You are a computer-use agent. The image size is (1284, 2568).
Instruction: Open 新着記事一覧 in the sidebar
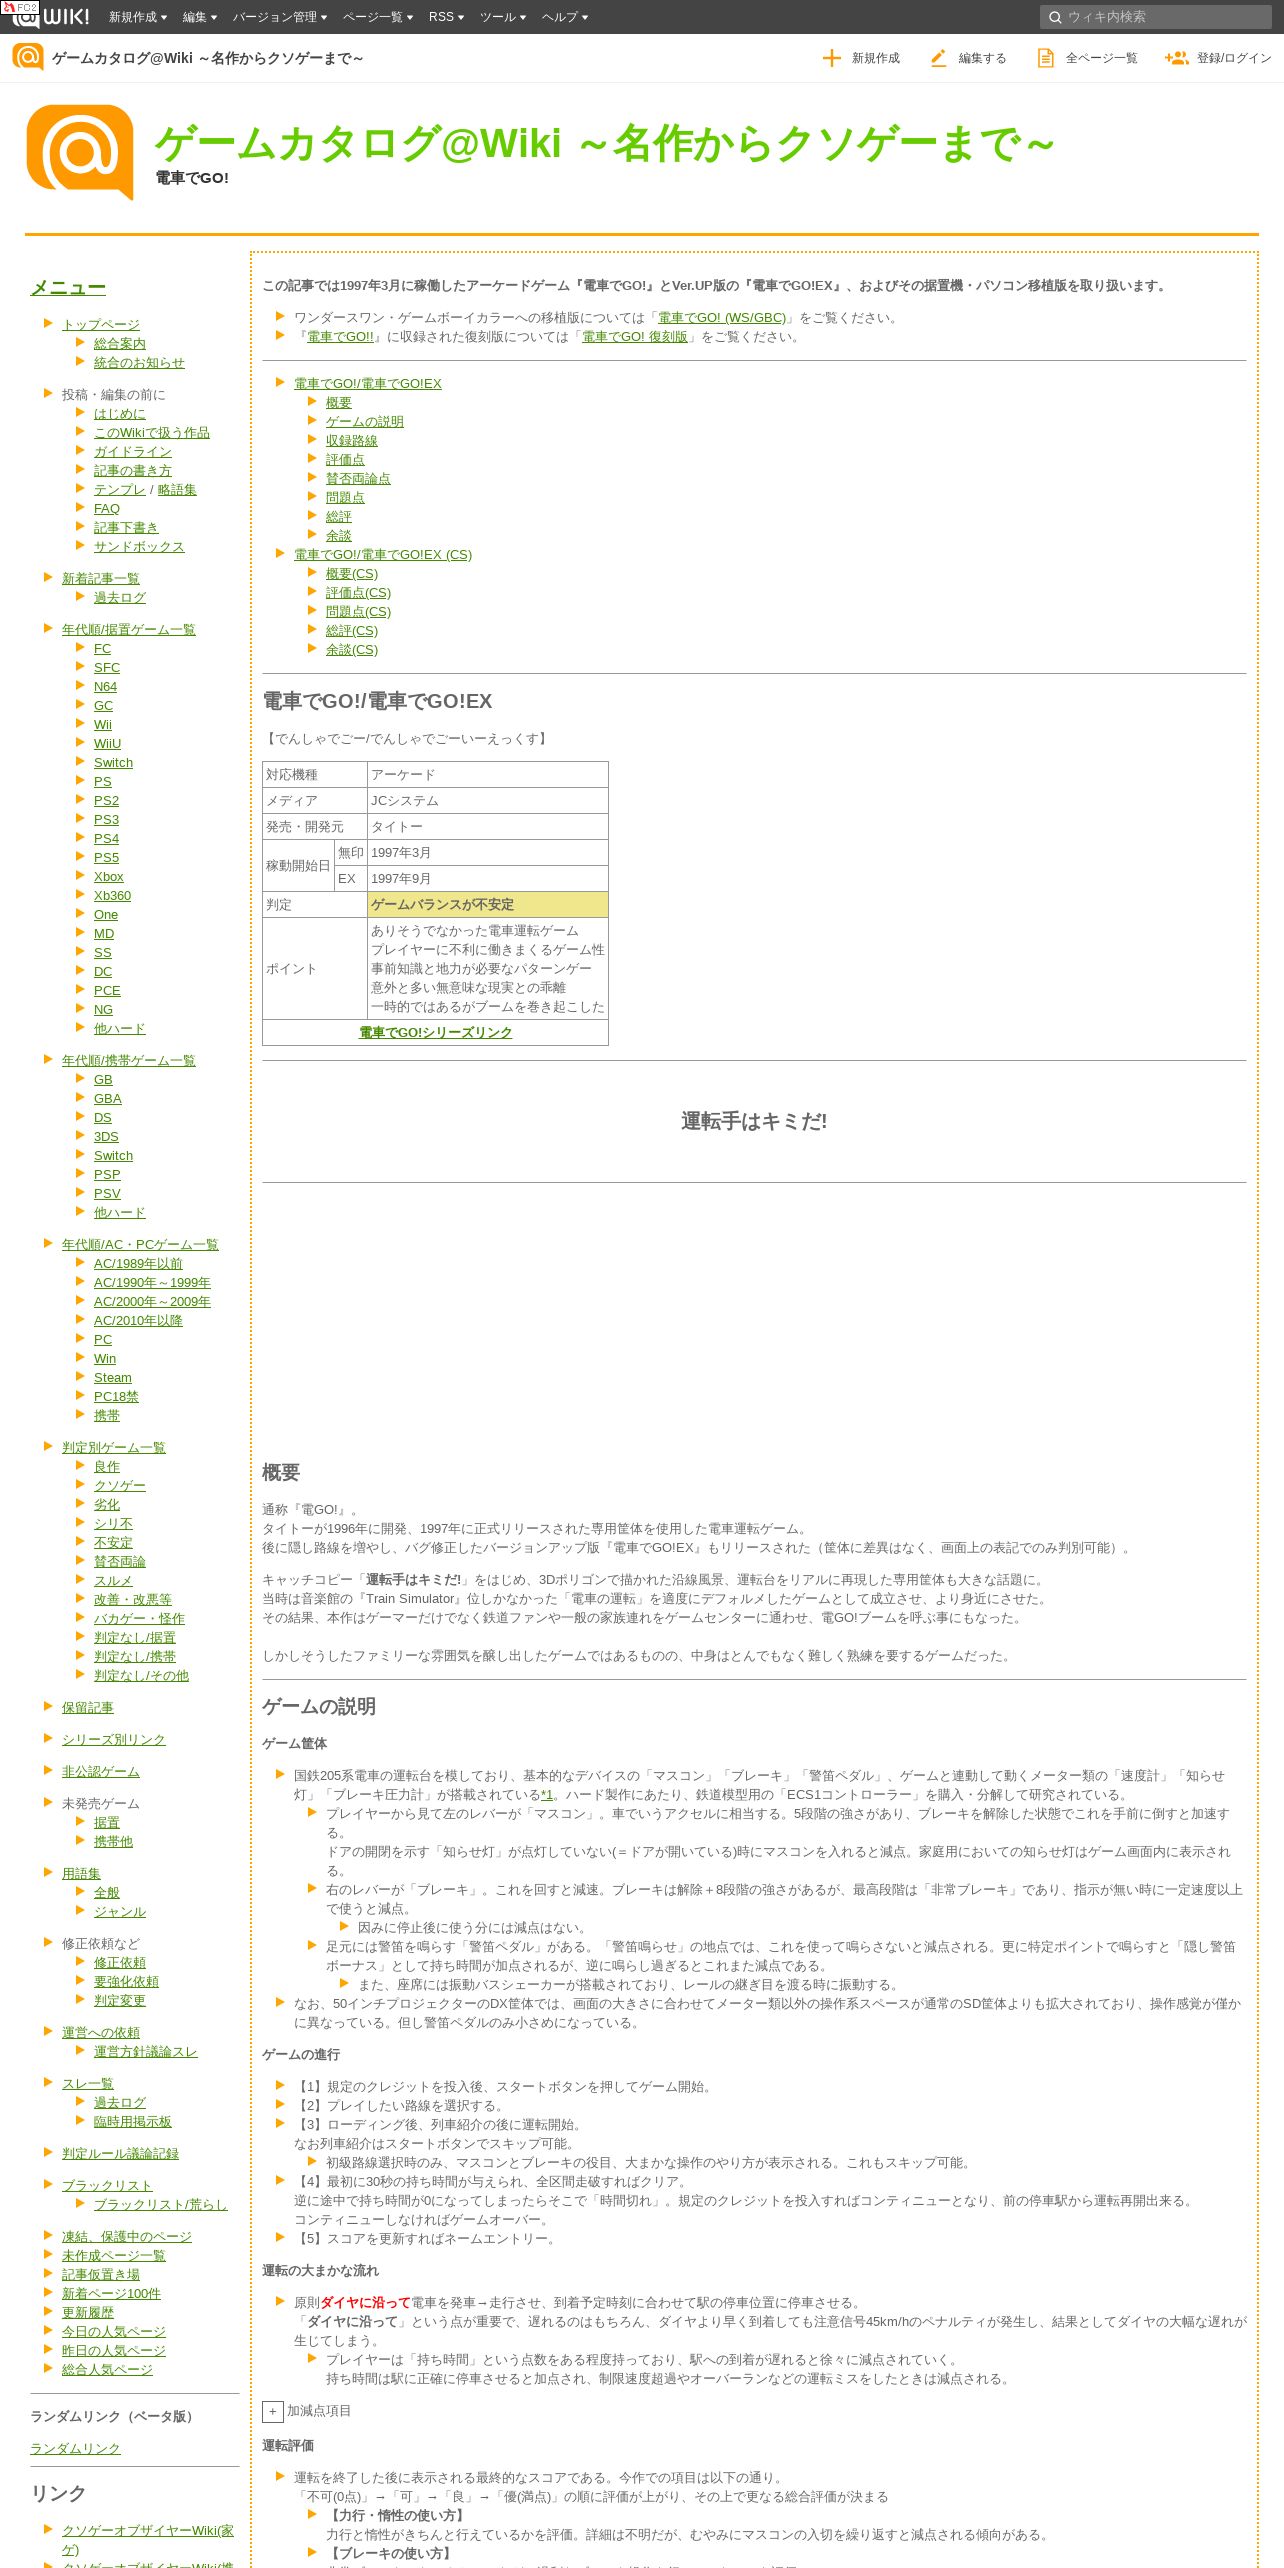click(101, 579)
